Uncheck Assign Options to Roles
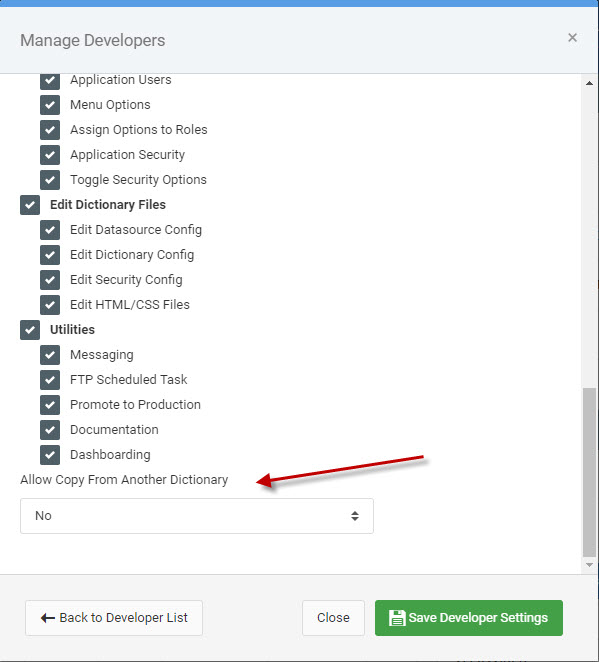Viewport: 599px width, 662px height. click(50, 130)
